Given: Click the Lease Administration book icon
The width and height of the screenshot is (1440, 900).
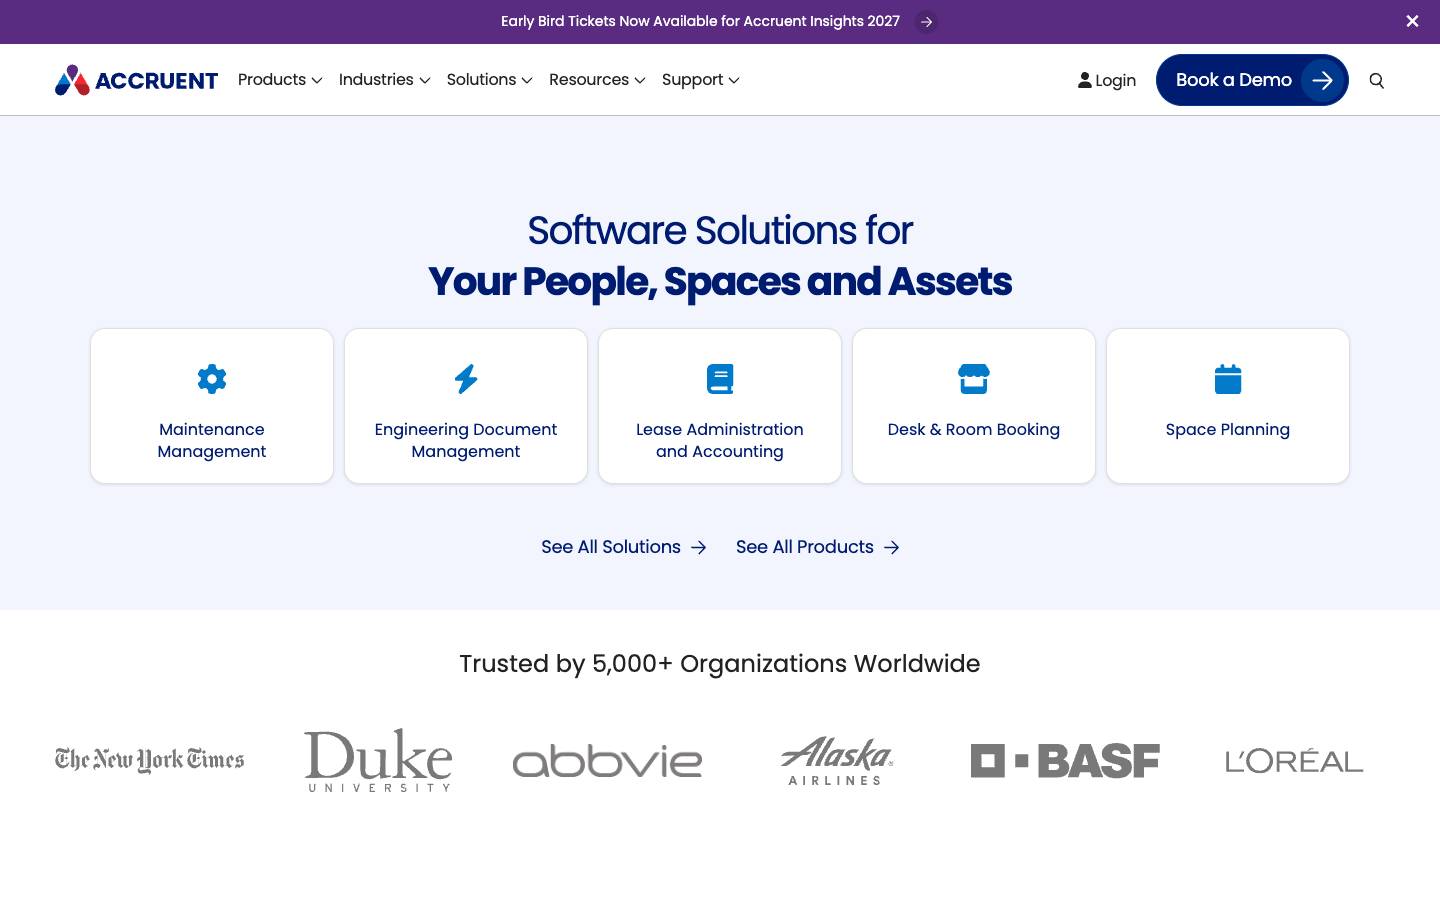Looking at the screenshot, I should tap(720, 379).
